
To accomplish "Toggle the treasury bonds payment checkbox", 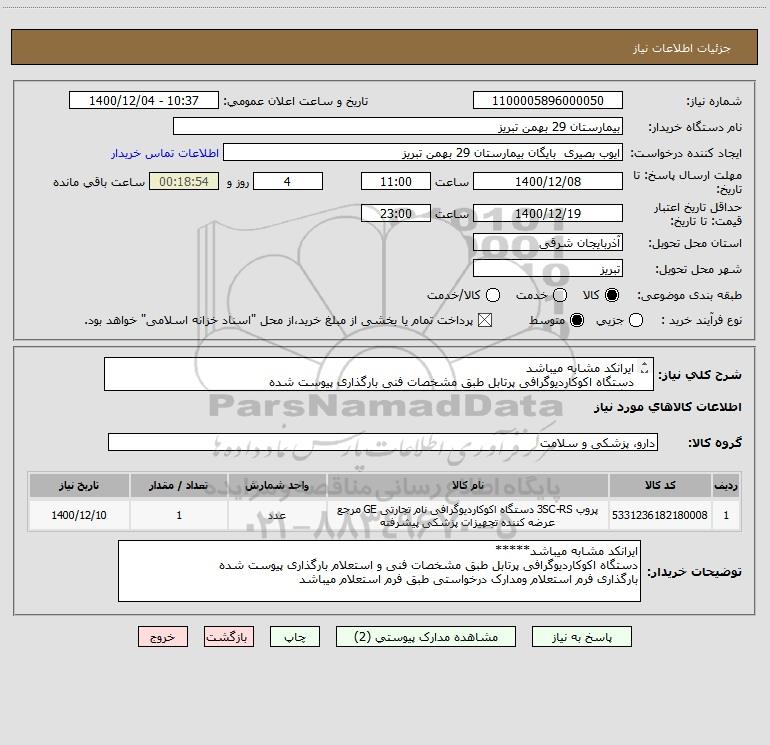I will click(485, 321).
